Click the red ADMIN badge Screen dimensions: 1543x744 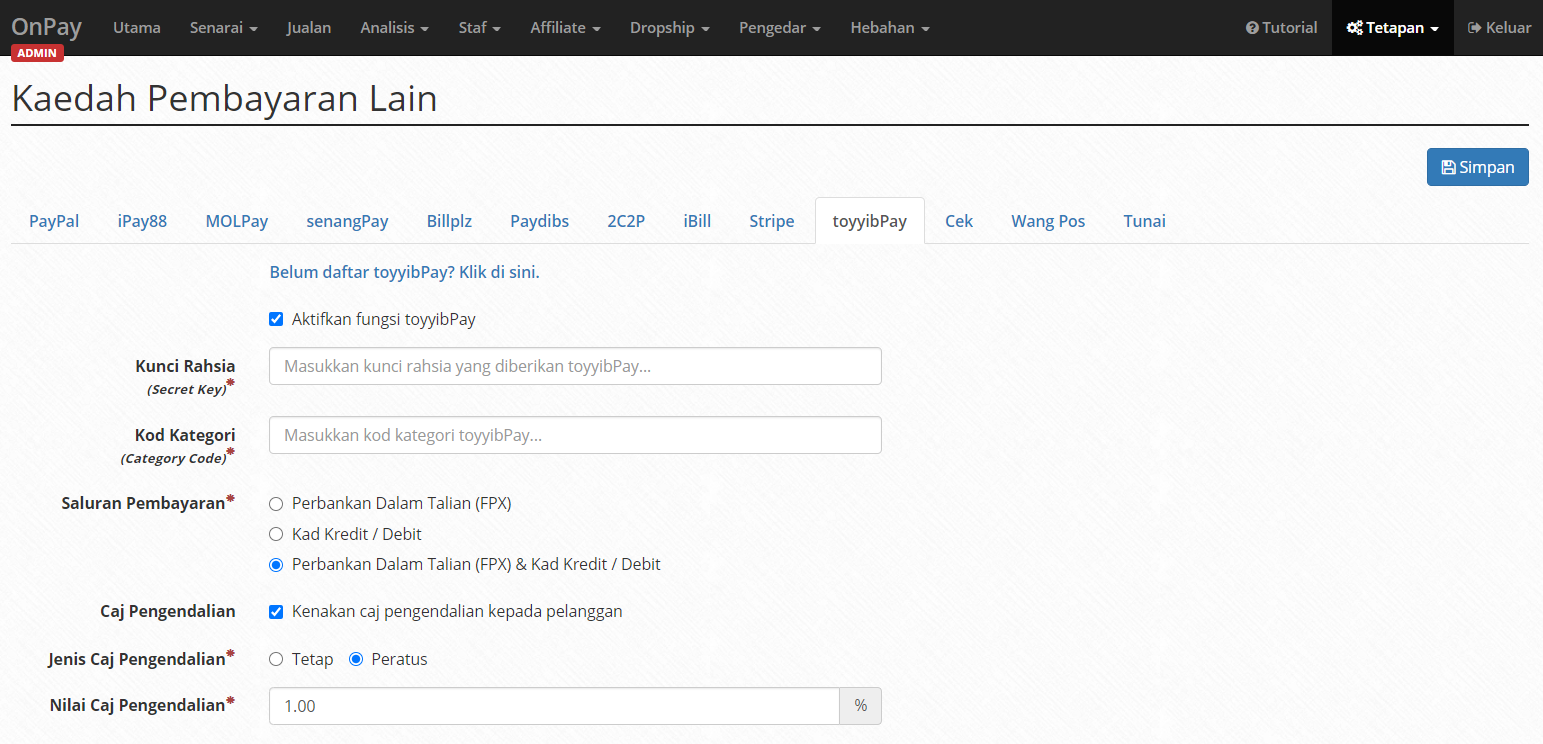pos(37,52)
